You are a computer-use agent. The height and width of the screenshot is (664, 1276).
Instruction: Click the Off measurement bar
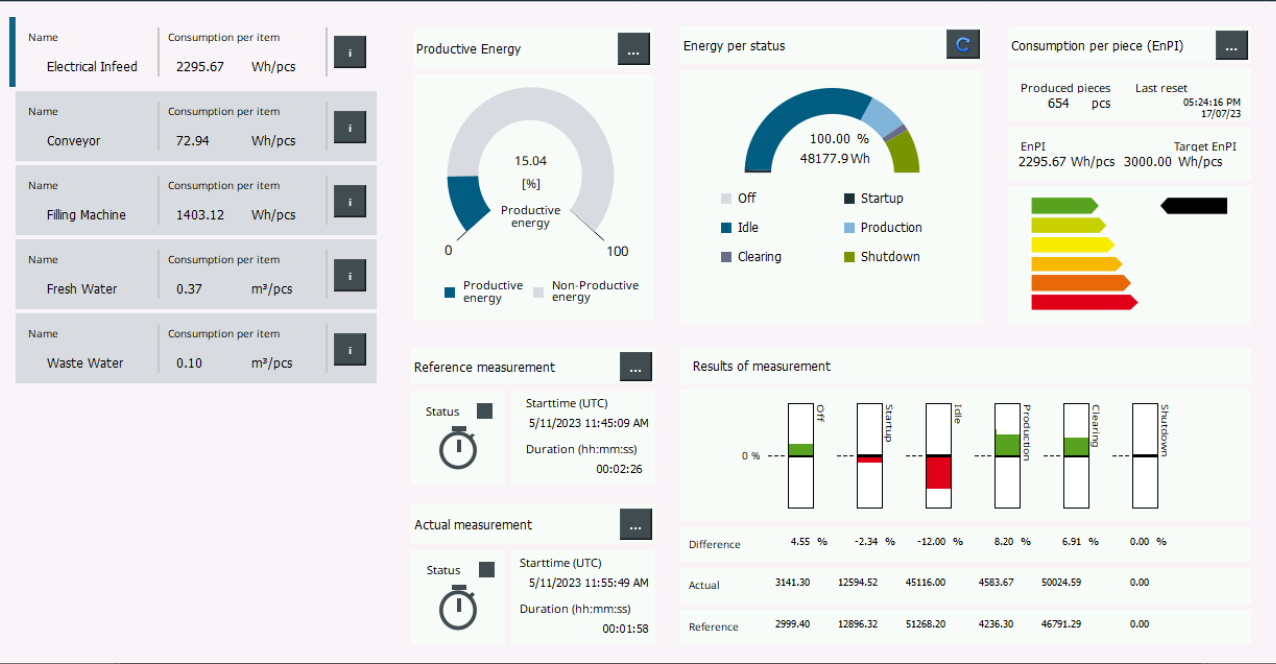click(x=800, y=455)
